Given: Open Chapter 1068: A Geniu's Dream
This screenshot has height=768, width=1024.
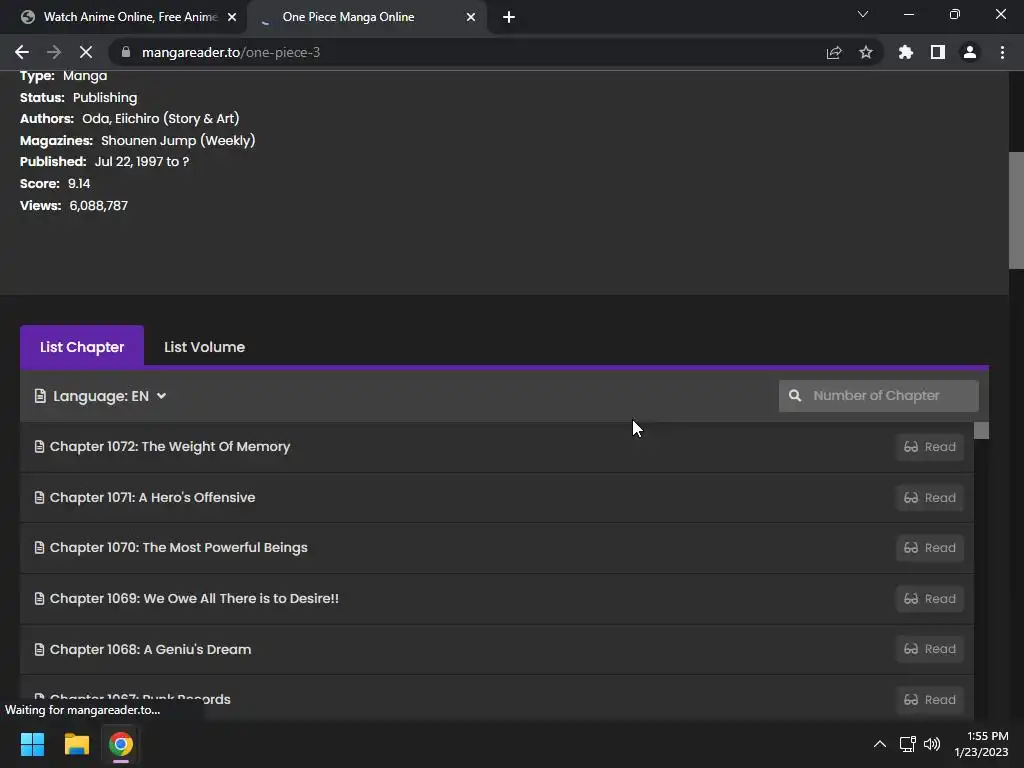Looking at the screenshot, I should [150, 649].
